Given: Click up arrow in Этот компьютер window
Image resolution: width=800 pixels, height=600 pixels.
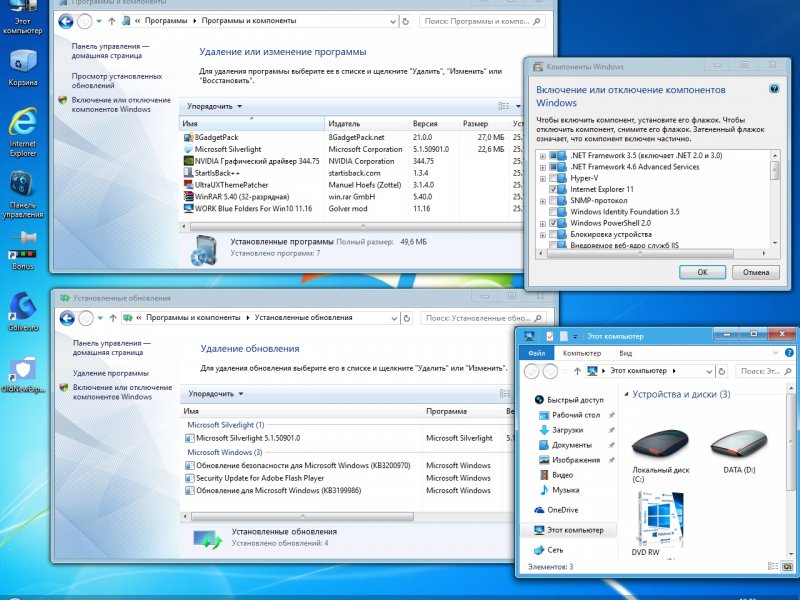Looking at the screenshot, I should [x=577, y=371].
